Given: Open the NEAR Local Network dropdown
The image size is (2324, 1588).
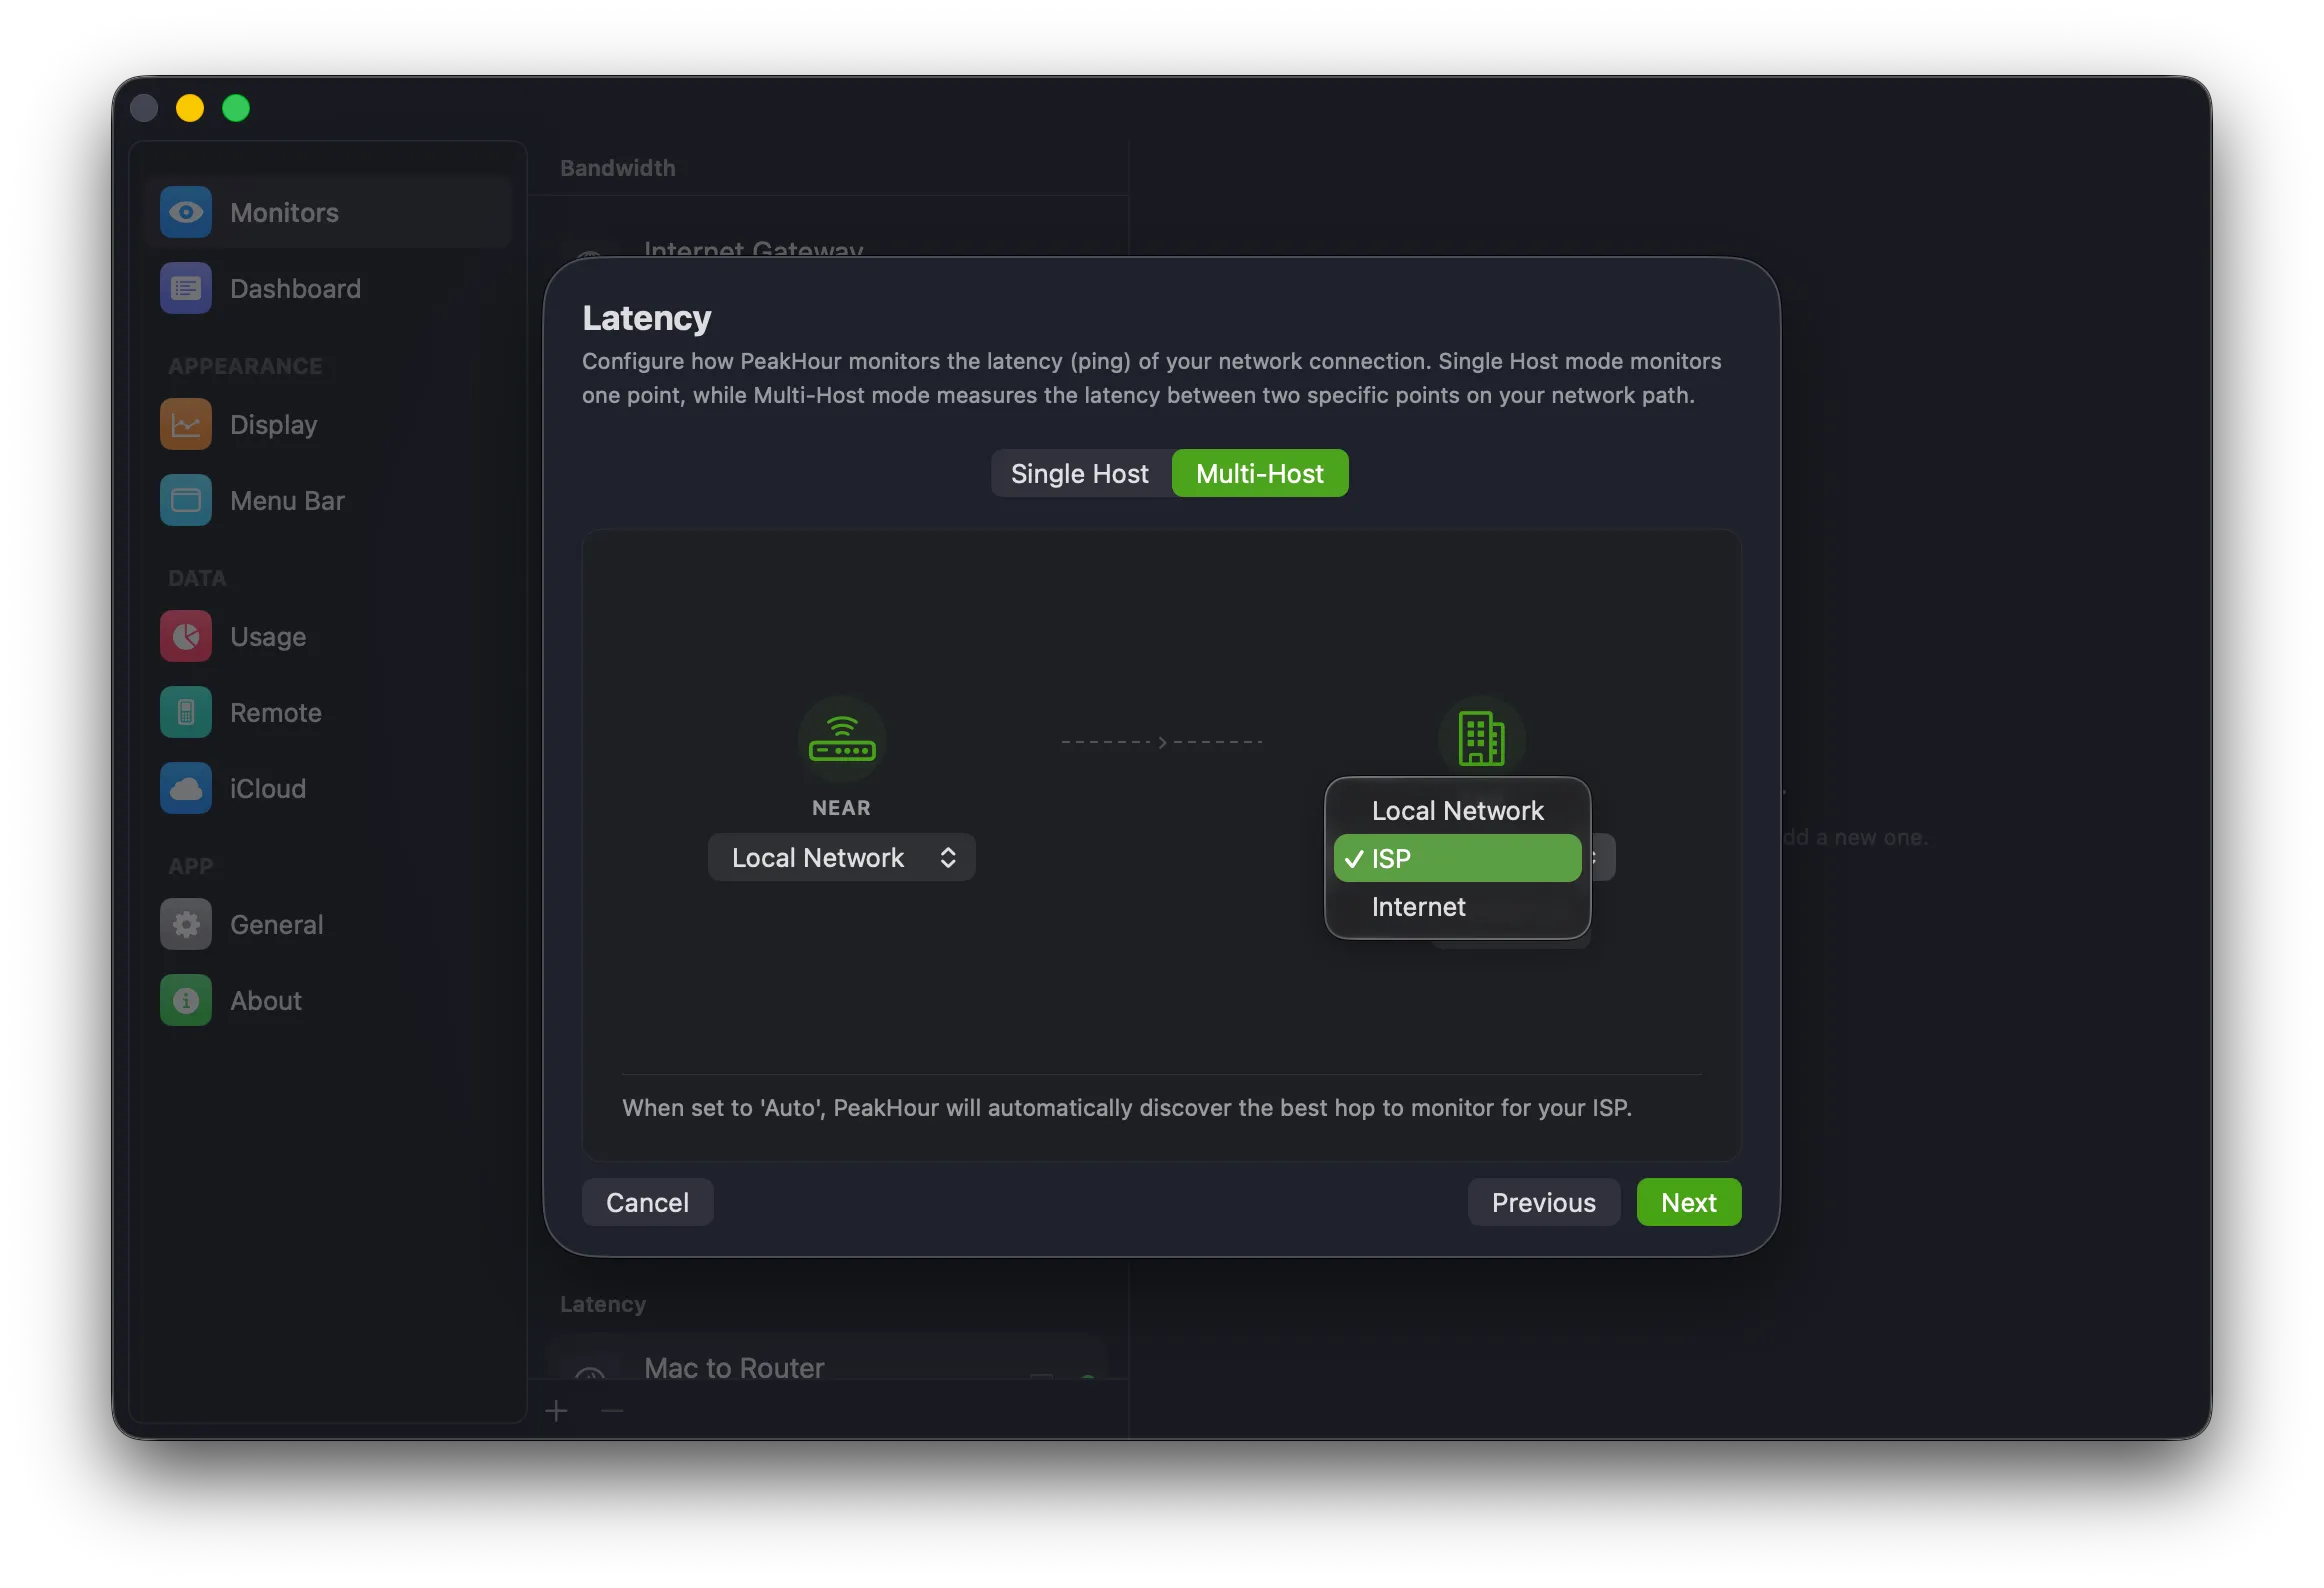Looking at the screenshot, I should (x=842, y=858).
